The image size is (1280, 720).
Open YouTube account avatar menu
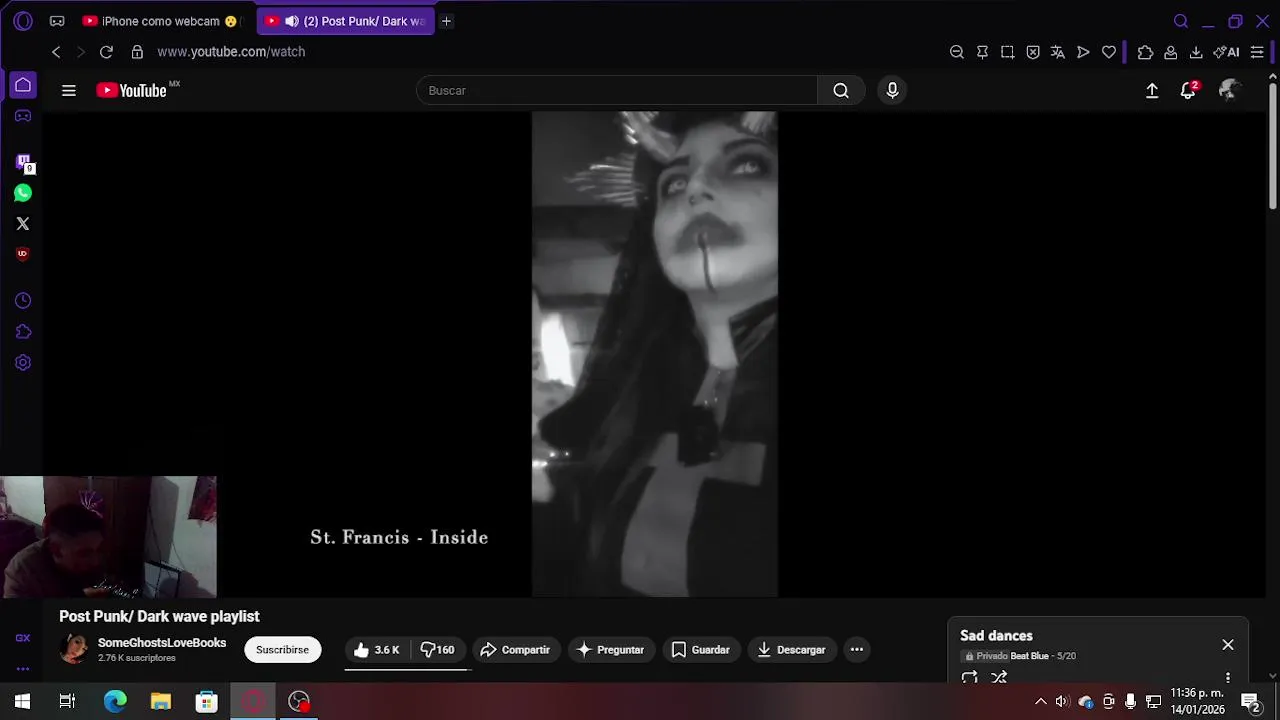click(x=1229, y=91)
